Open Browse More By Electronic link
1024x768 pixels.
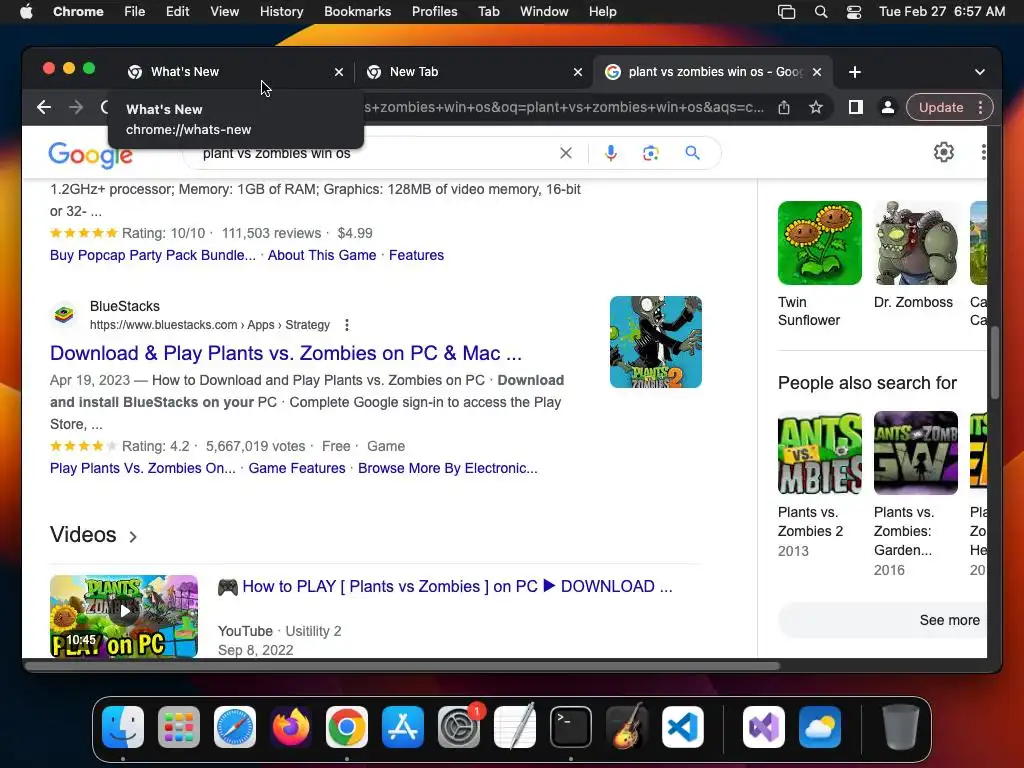click(448, 468)
